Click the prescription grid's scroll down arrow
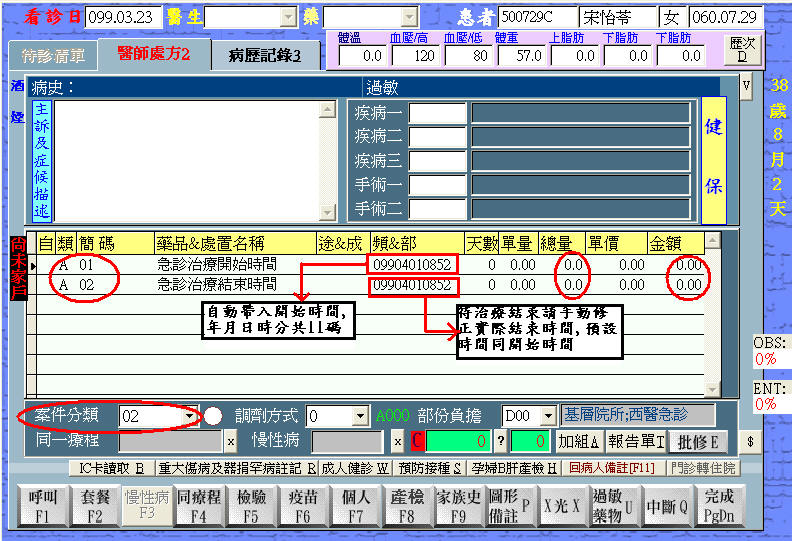The height and width of the screenshot is (541, 792). click(x=711, y=389)
